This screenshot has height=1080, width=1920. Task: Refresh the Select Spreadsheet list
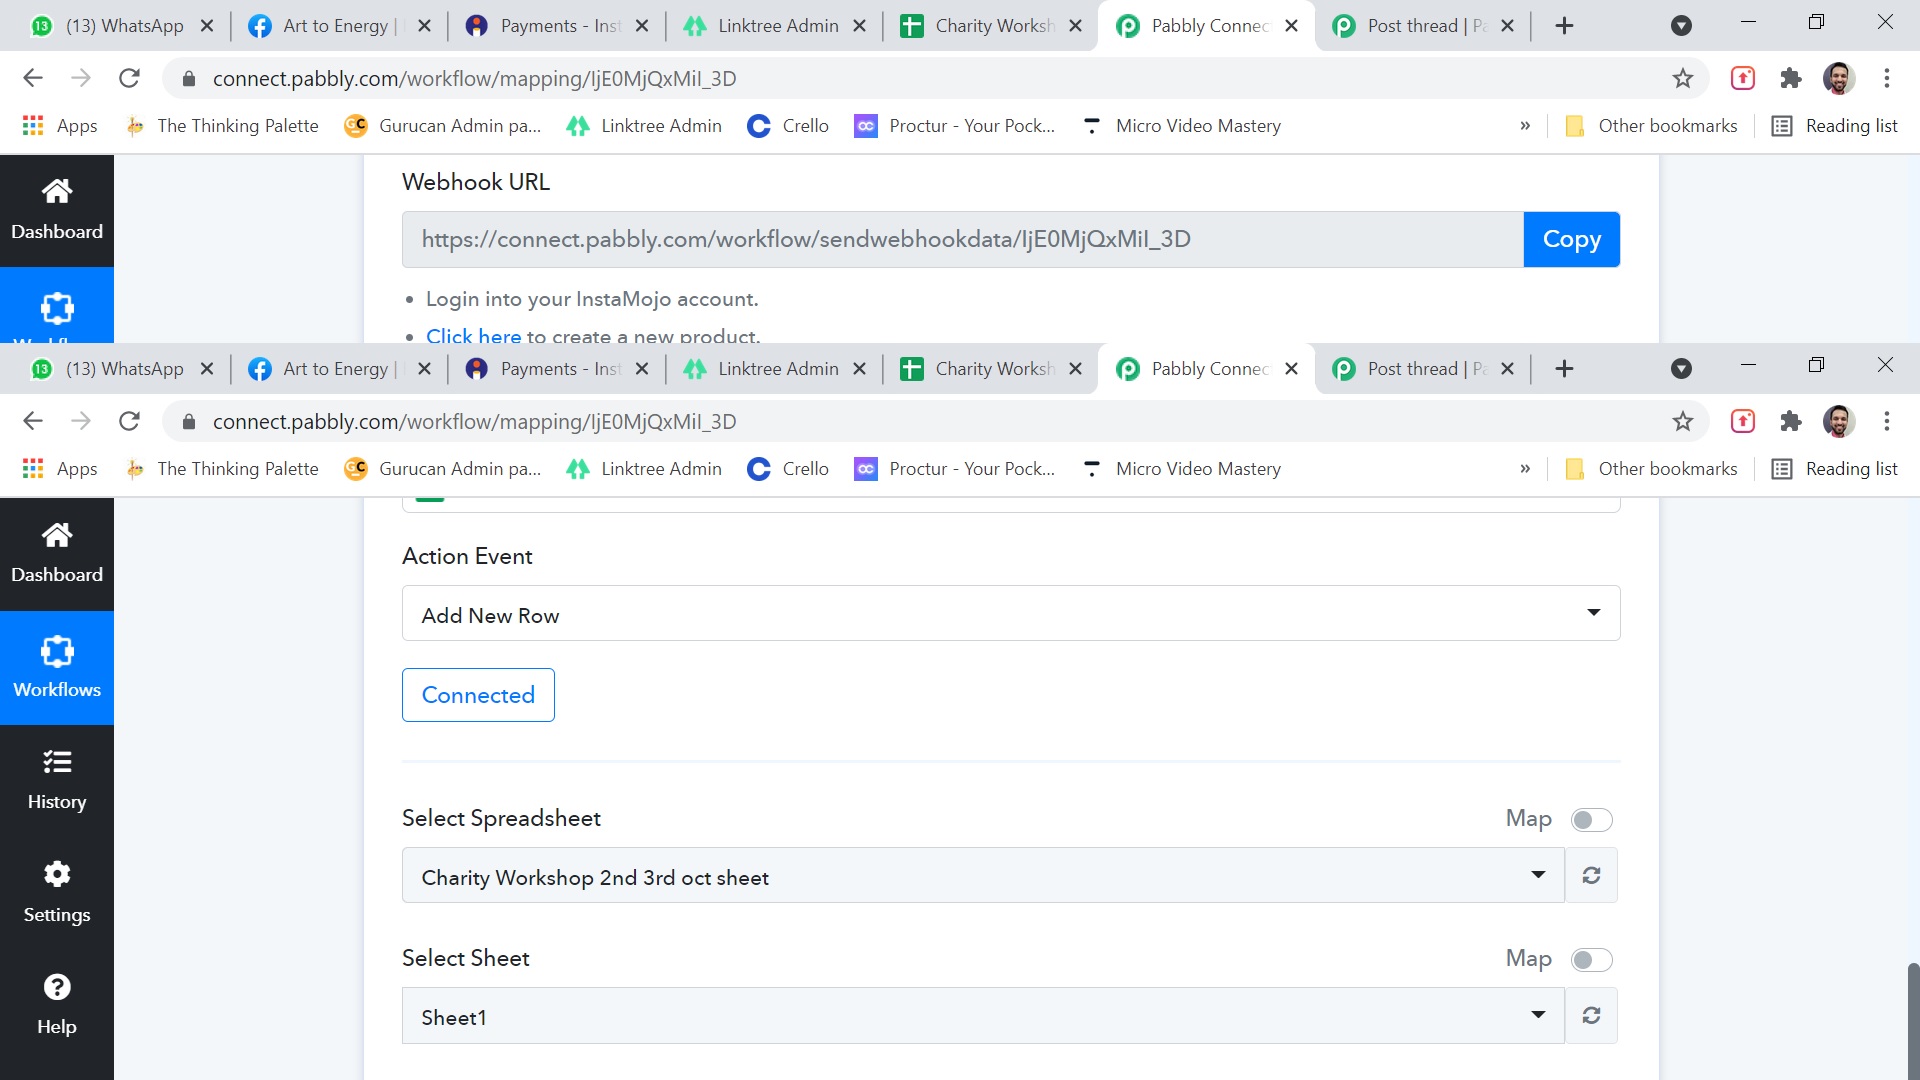[1591, 875]
